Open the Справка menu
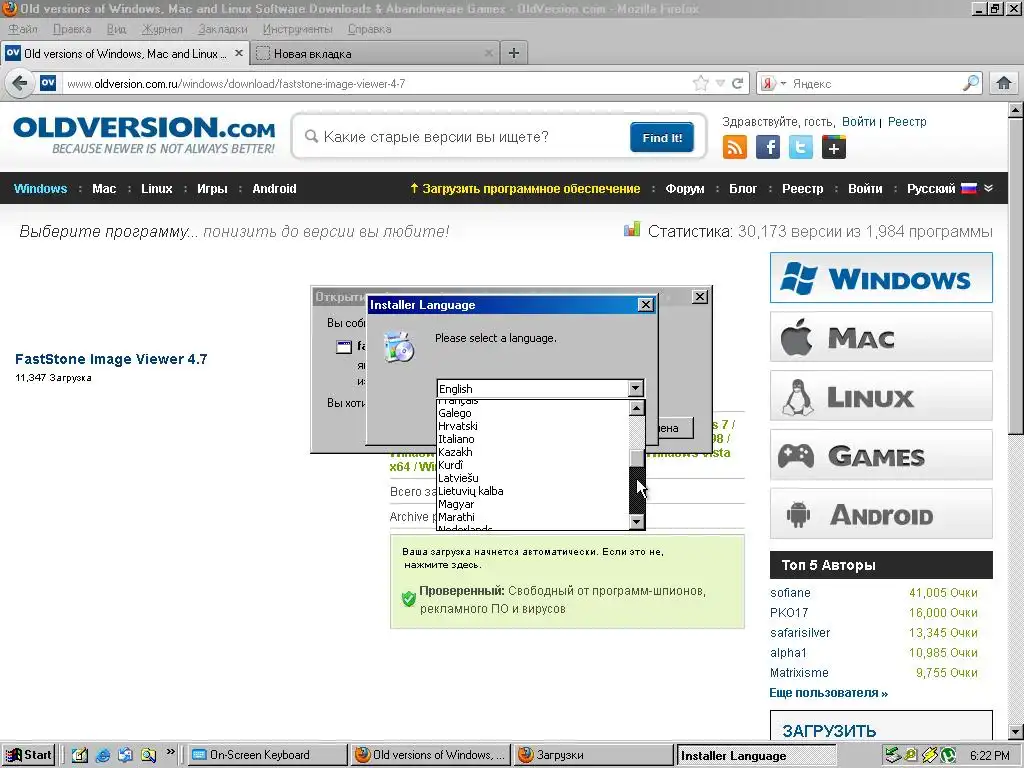The image size is (1024, 768). pyautogui.click(x=370, y=29)
